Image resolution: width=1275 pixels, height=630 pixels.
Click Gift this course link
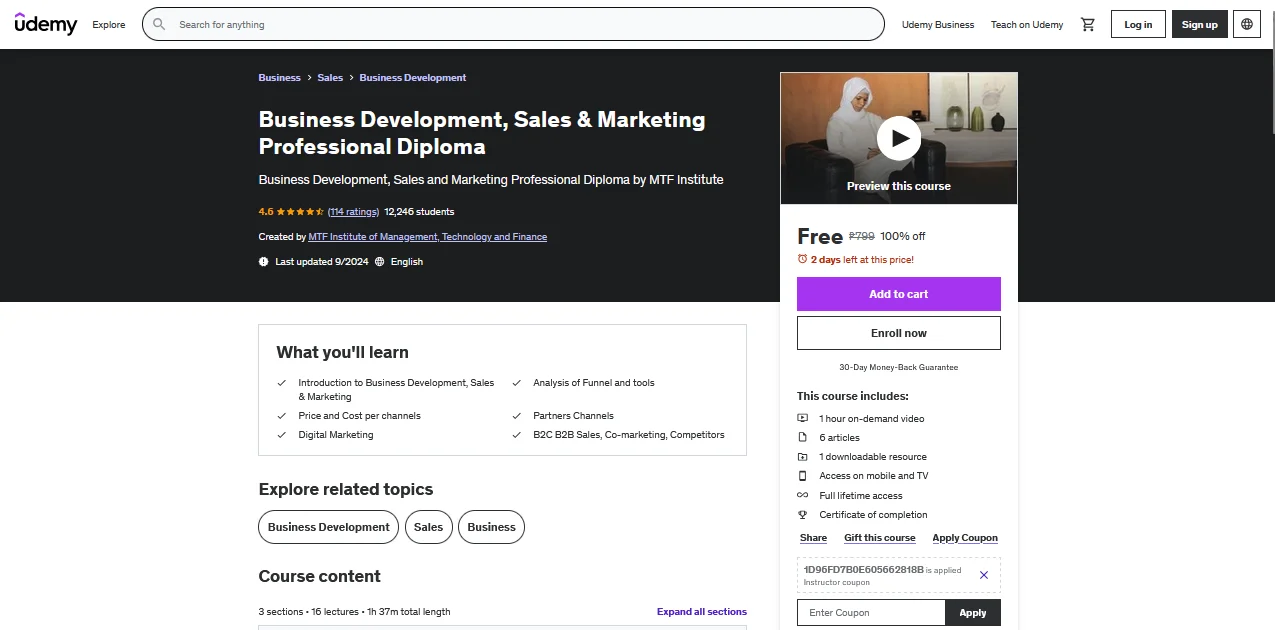coord(880,538)
